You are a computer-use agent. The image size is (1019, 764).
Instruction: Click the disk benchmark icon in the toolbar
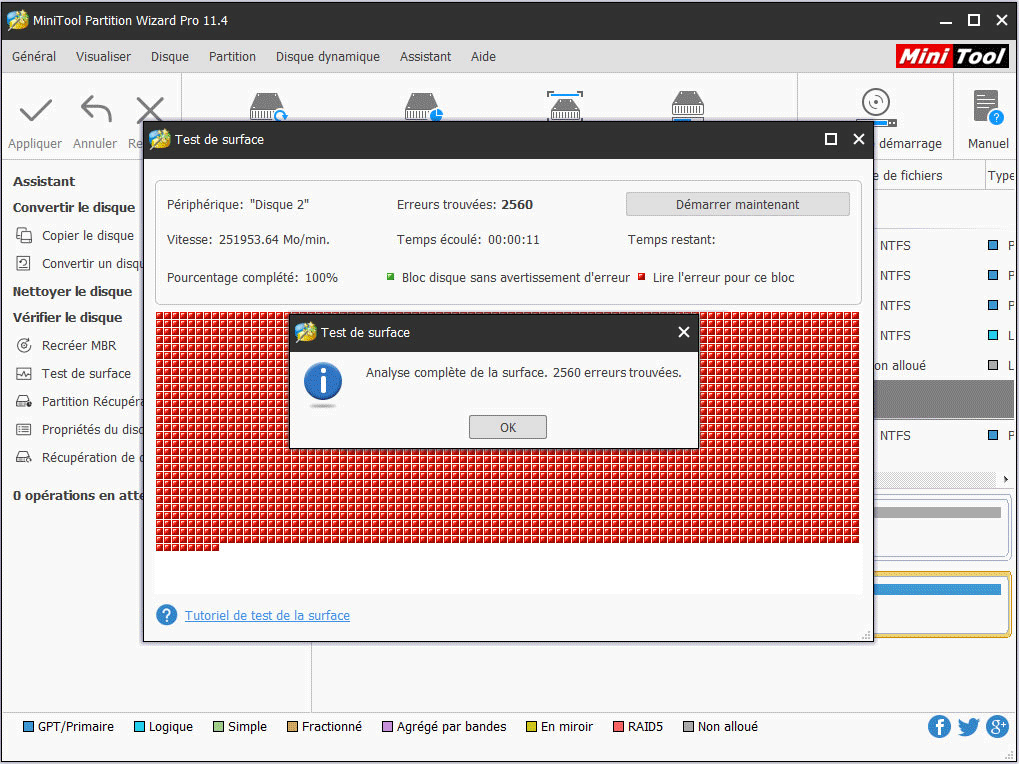(565, 106)
